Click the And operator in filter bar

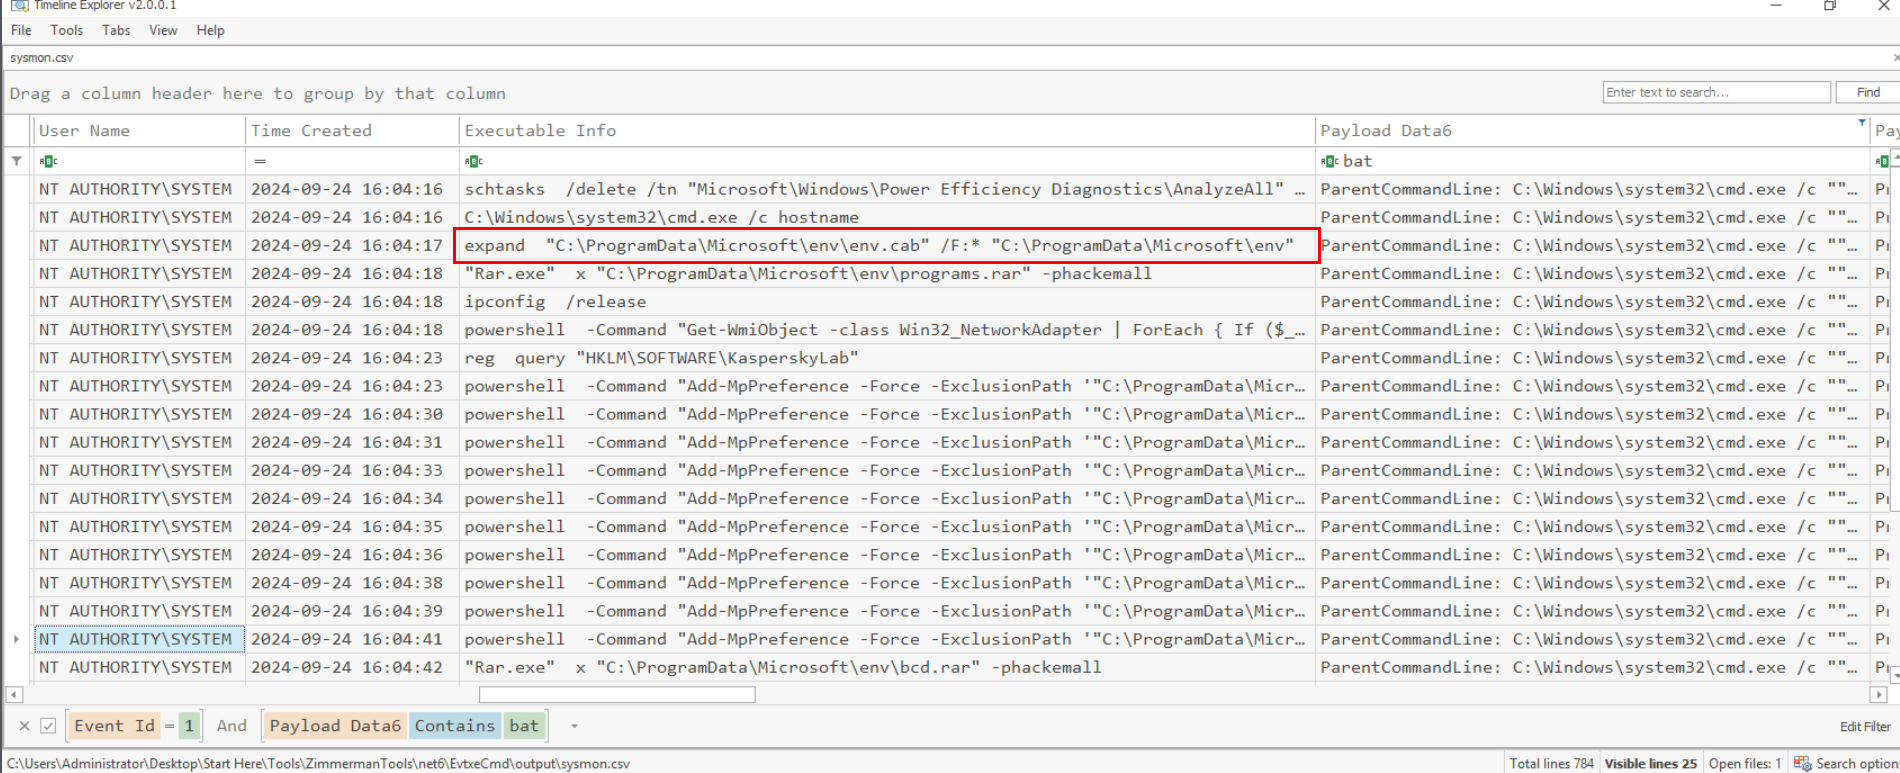tap(231, 726)
